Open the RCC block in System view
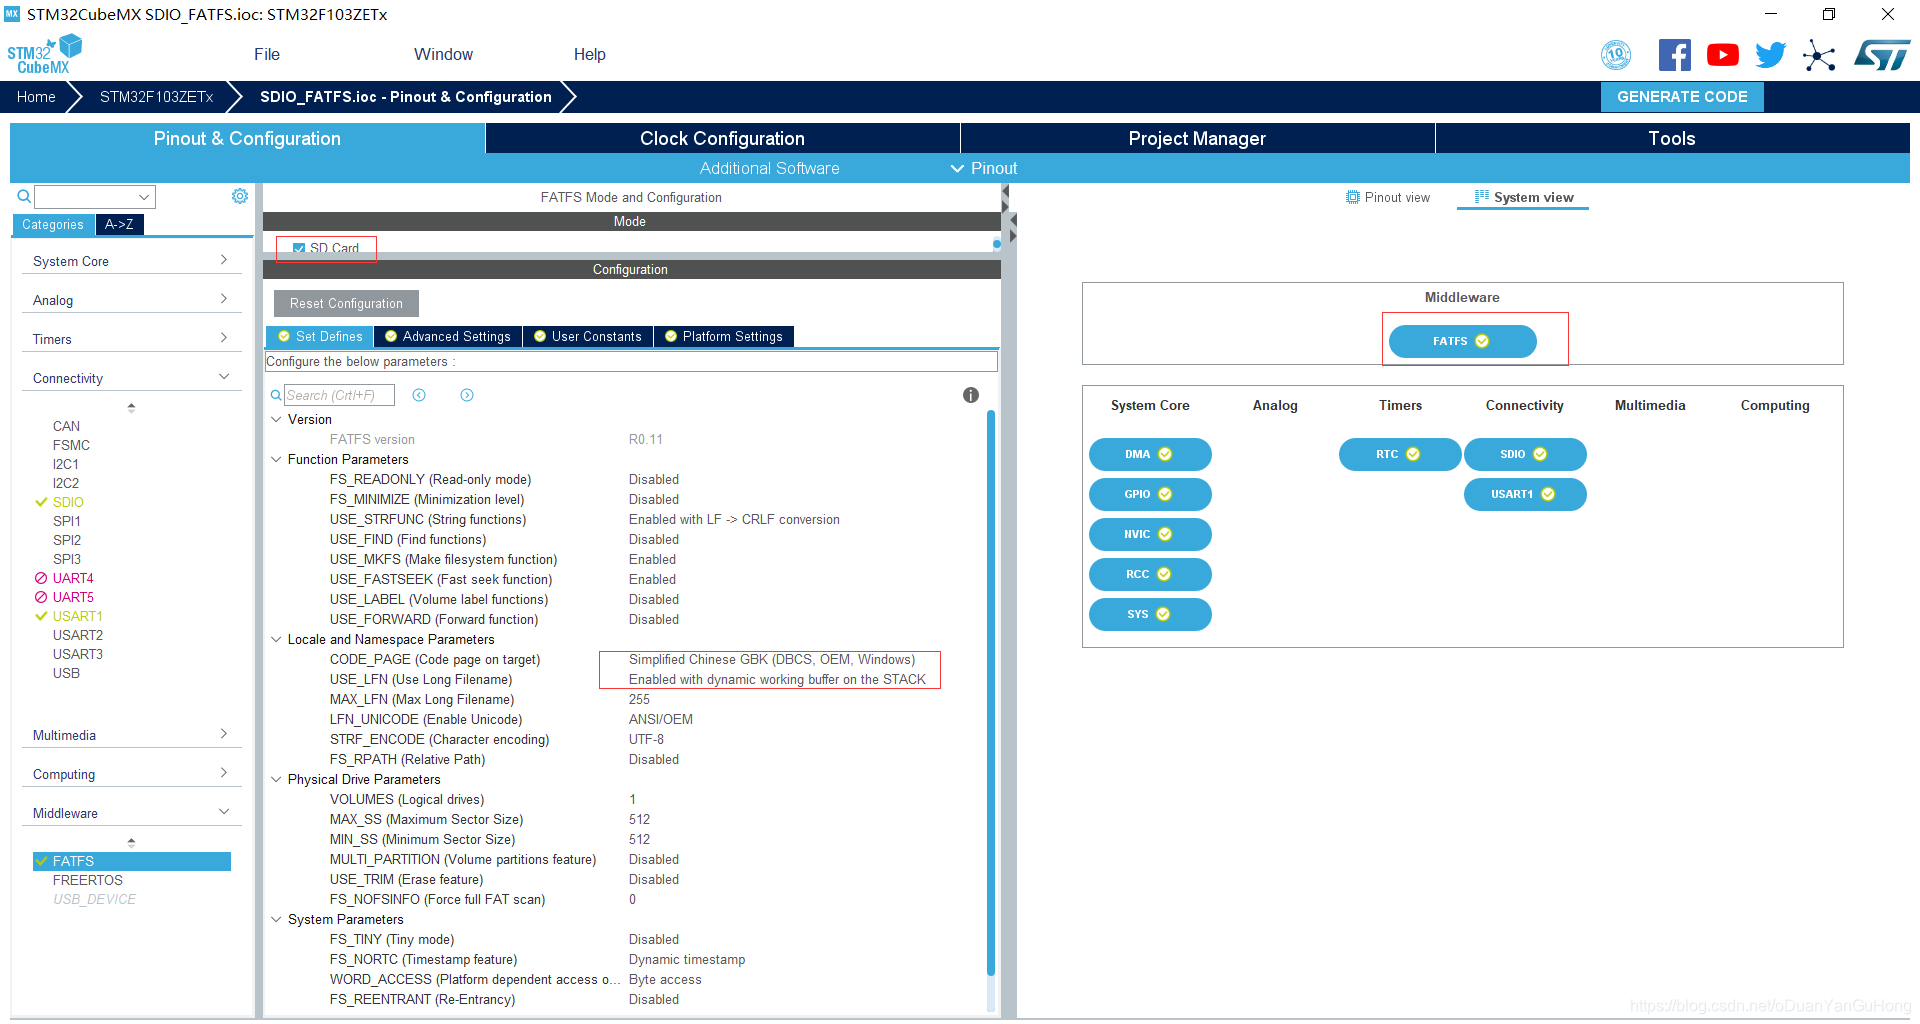 1150,574
